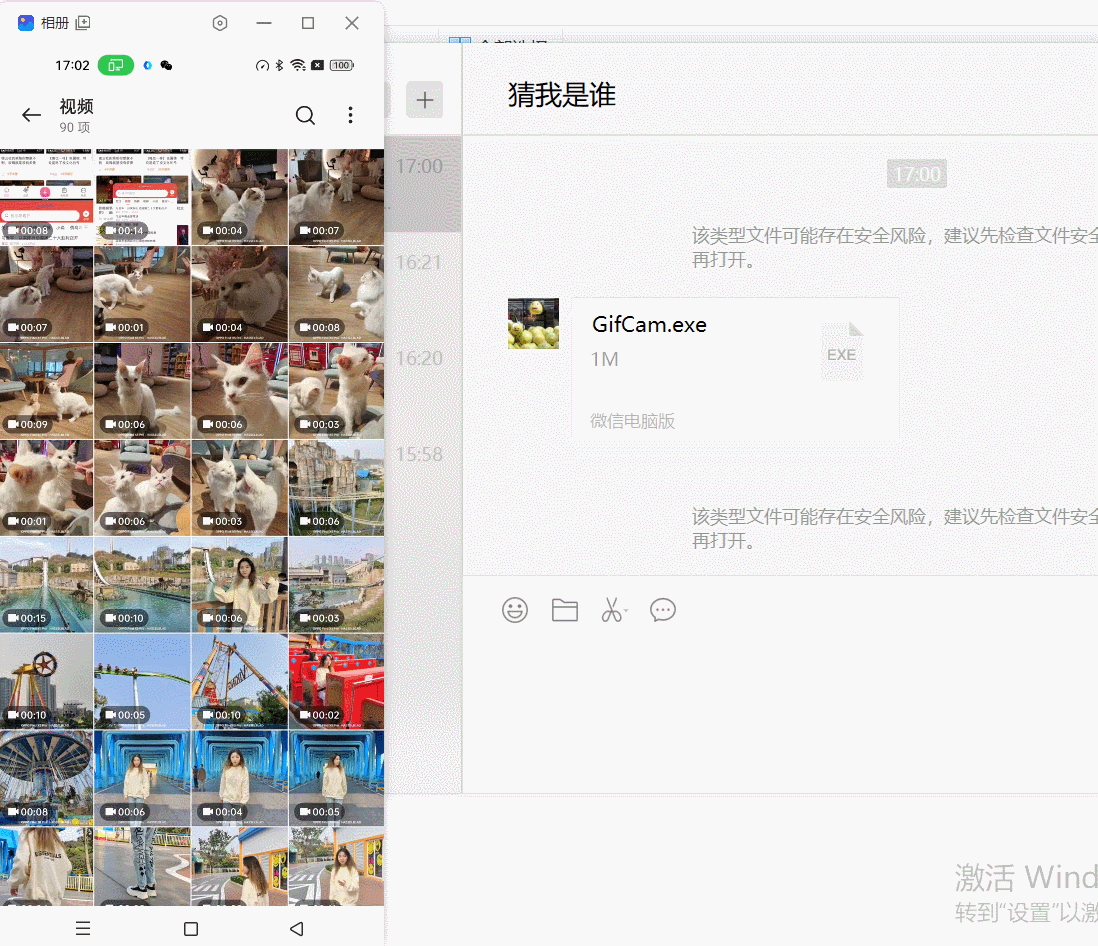Open the 00:01 white cat video in second row
The height and width of the screenshot is (946, 1098).
tap(142, 294)
